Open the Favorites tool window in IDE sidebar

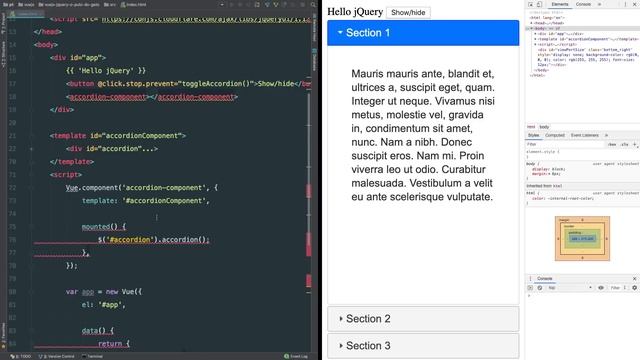pos(3,337)
